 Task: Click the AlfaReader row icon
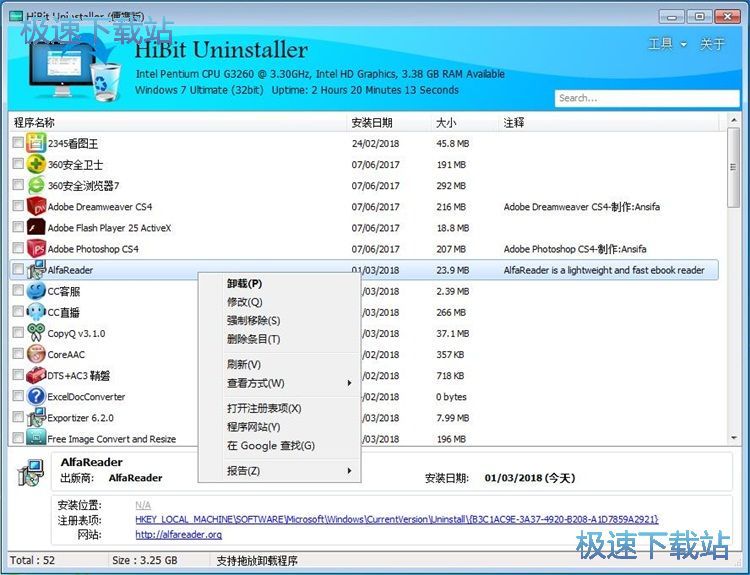36,270
